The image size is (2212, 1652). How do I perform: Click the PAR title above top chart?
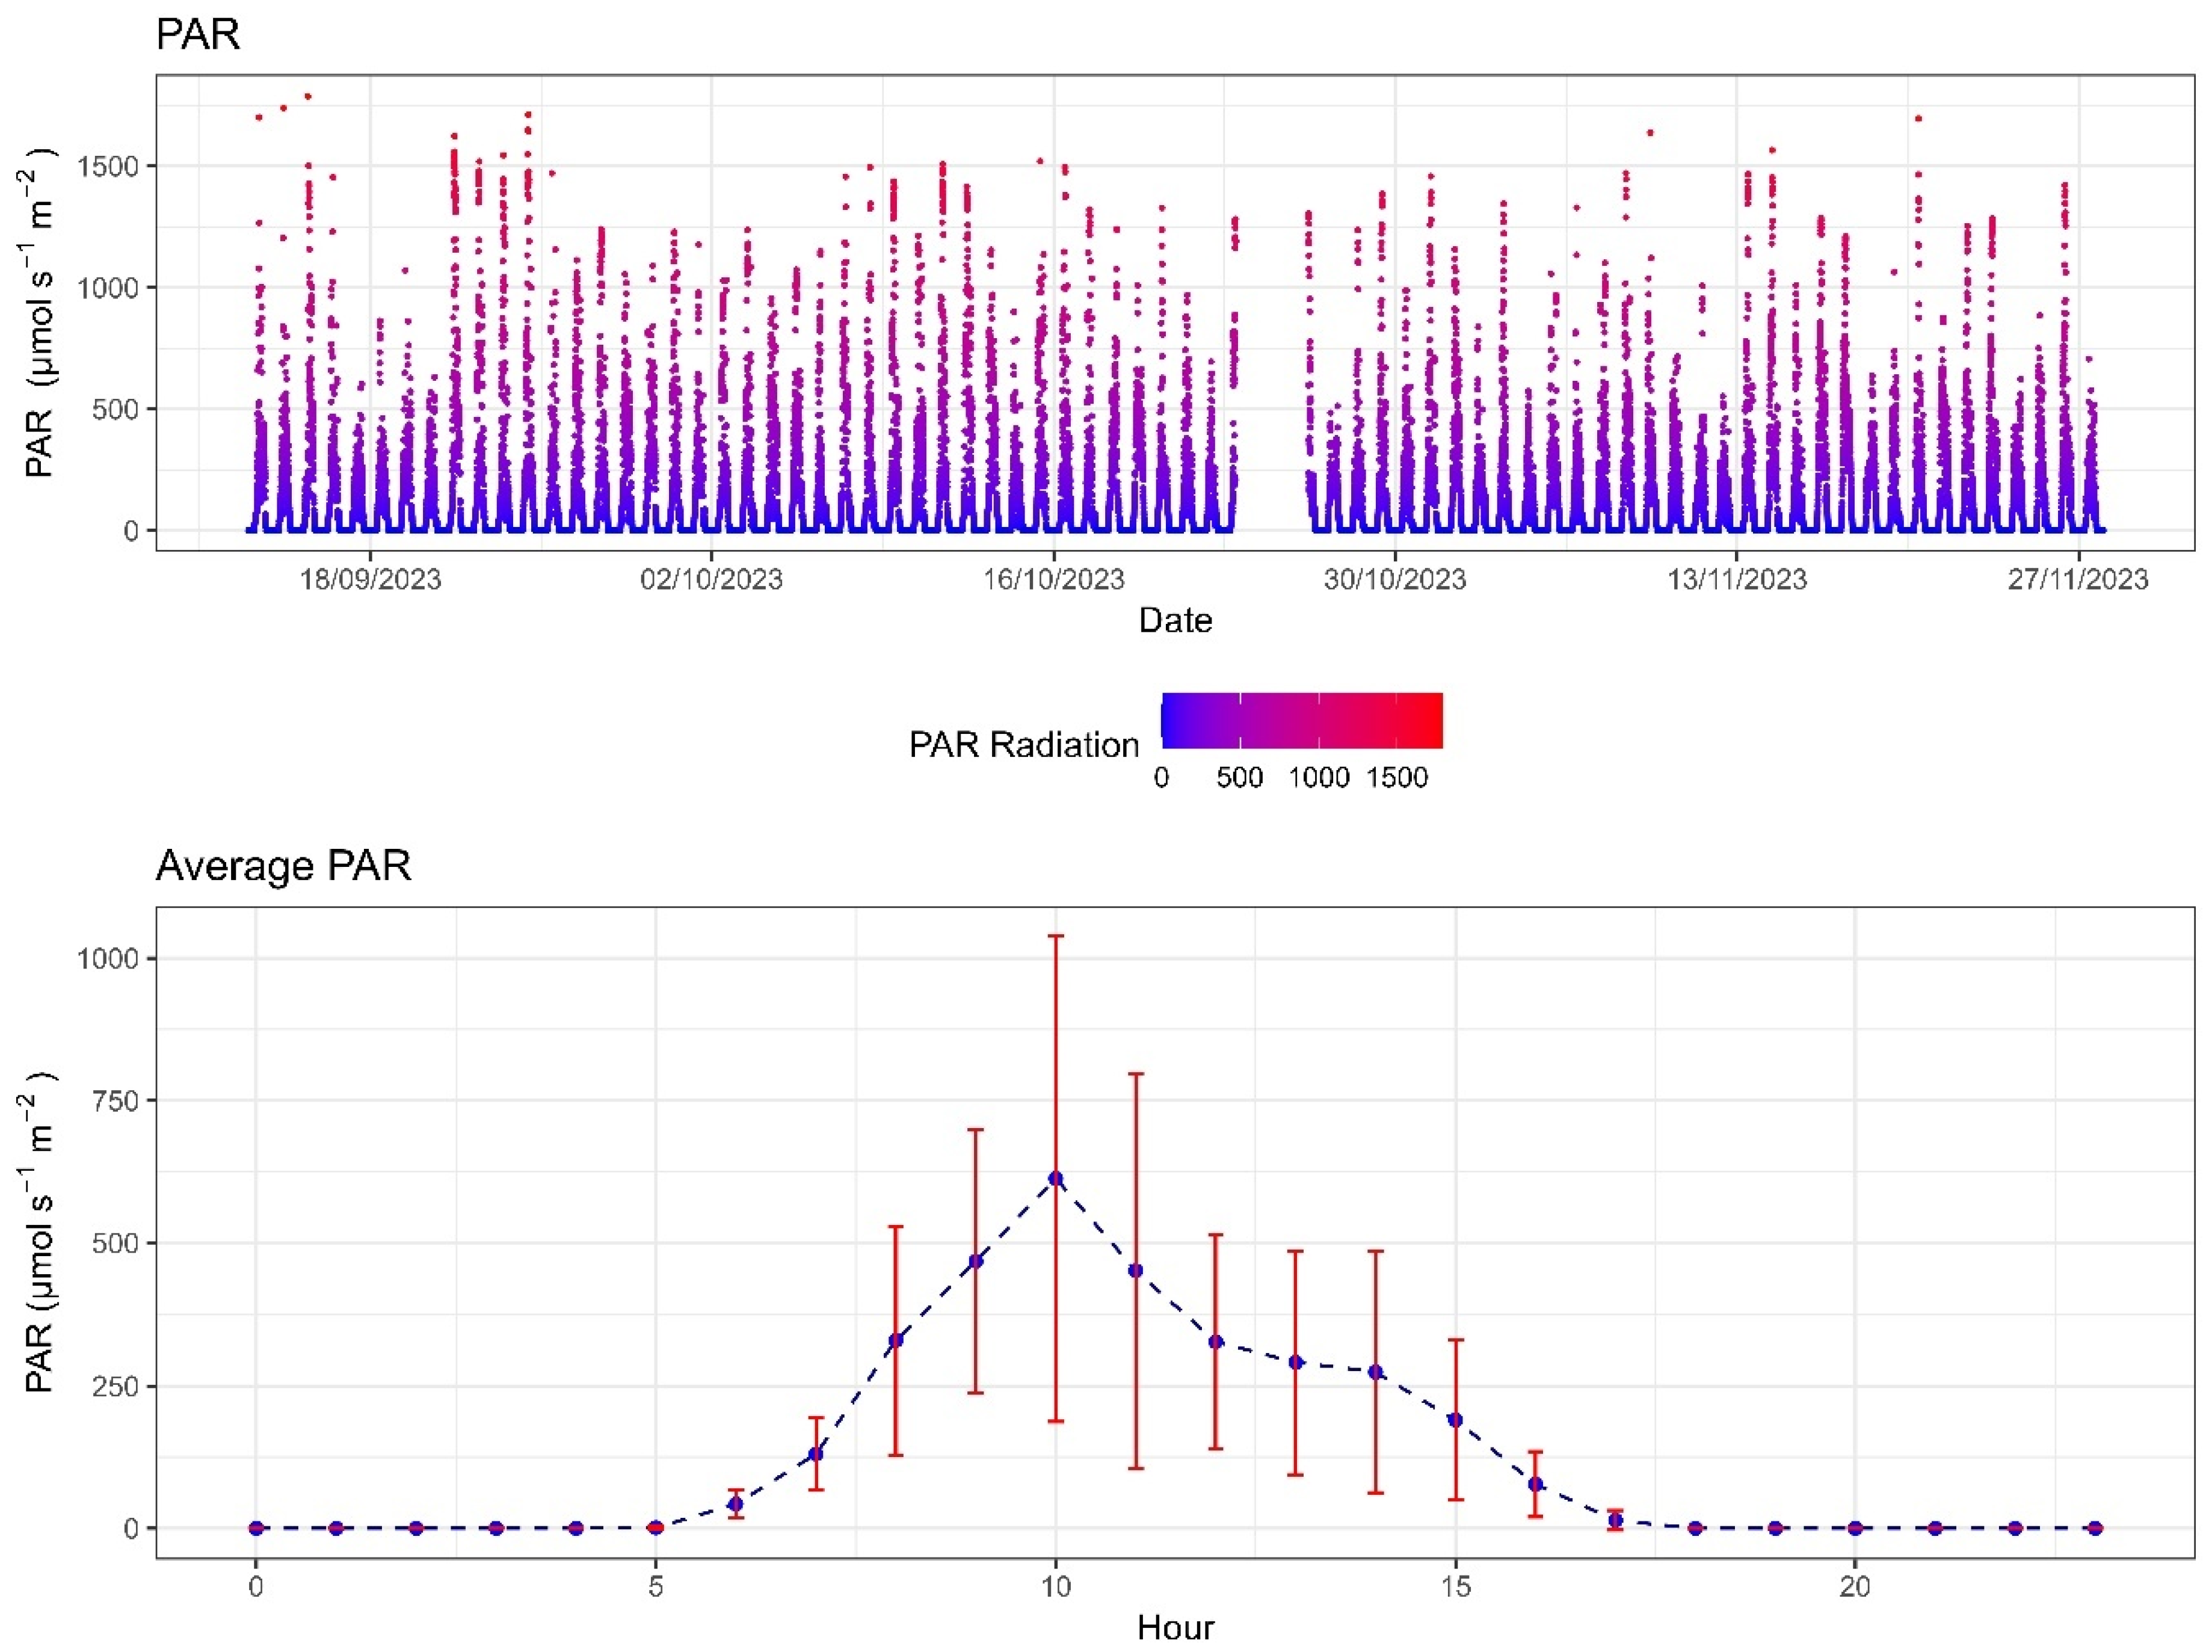[198, 35]
